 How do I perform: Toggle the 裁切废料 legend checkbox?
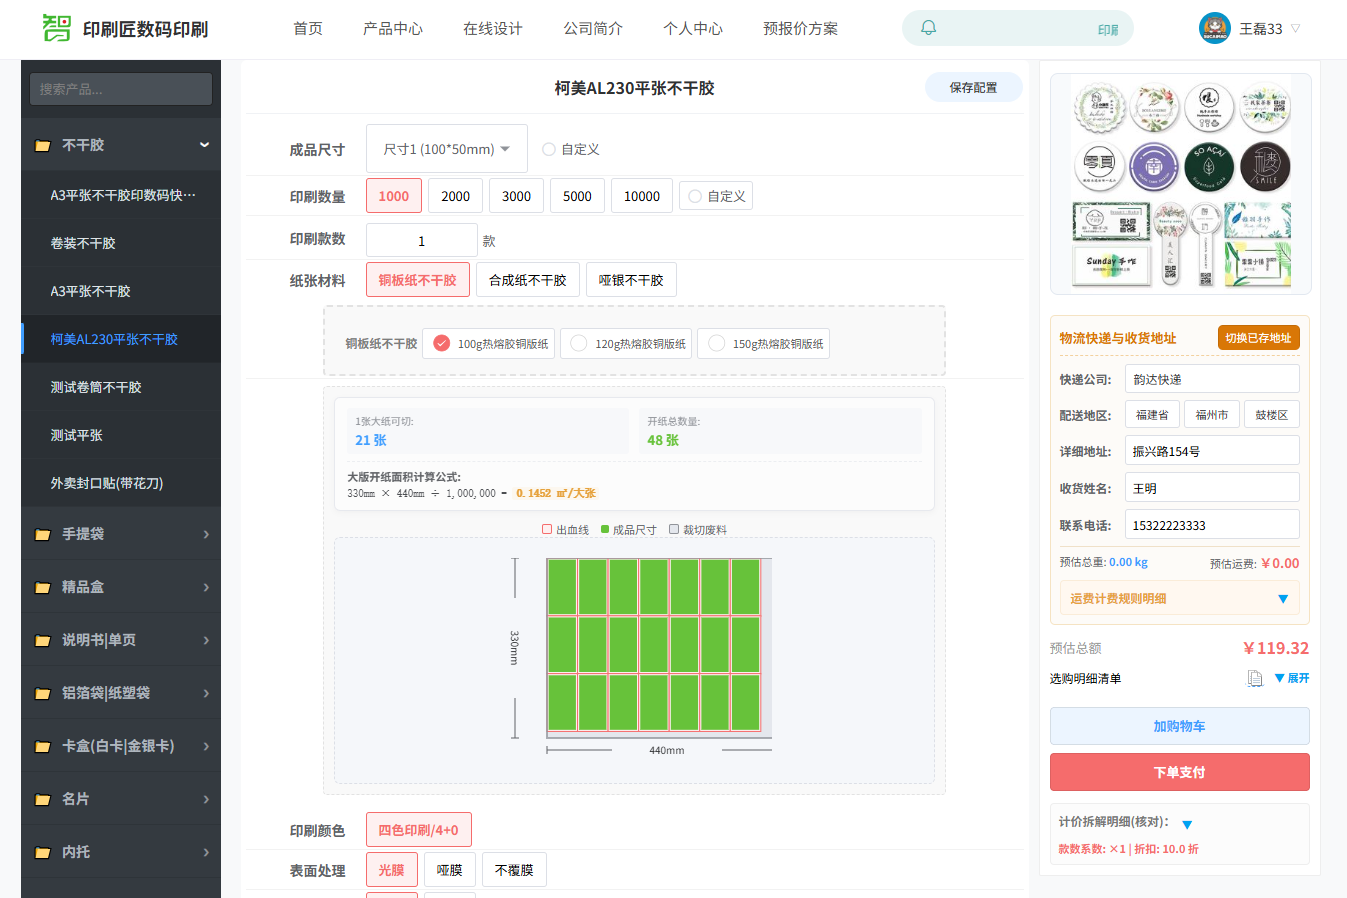(674, 529)
